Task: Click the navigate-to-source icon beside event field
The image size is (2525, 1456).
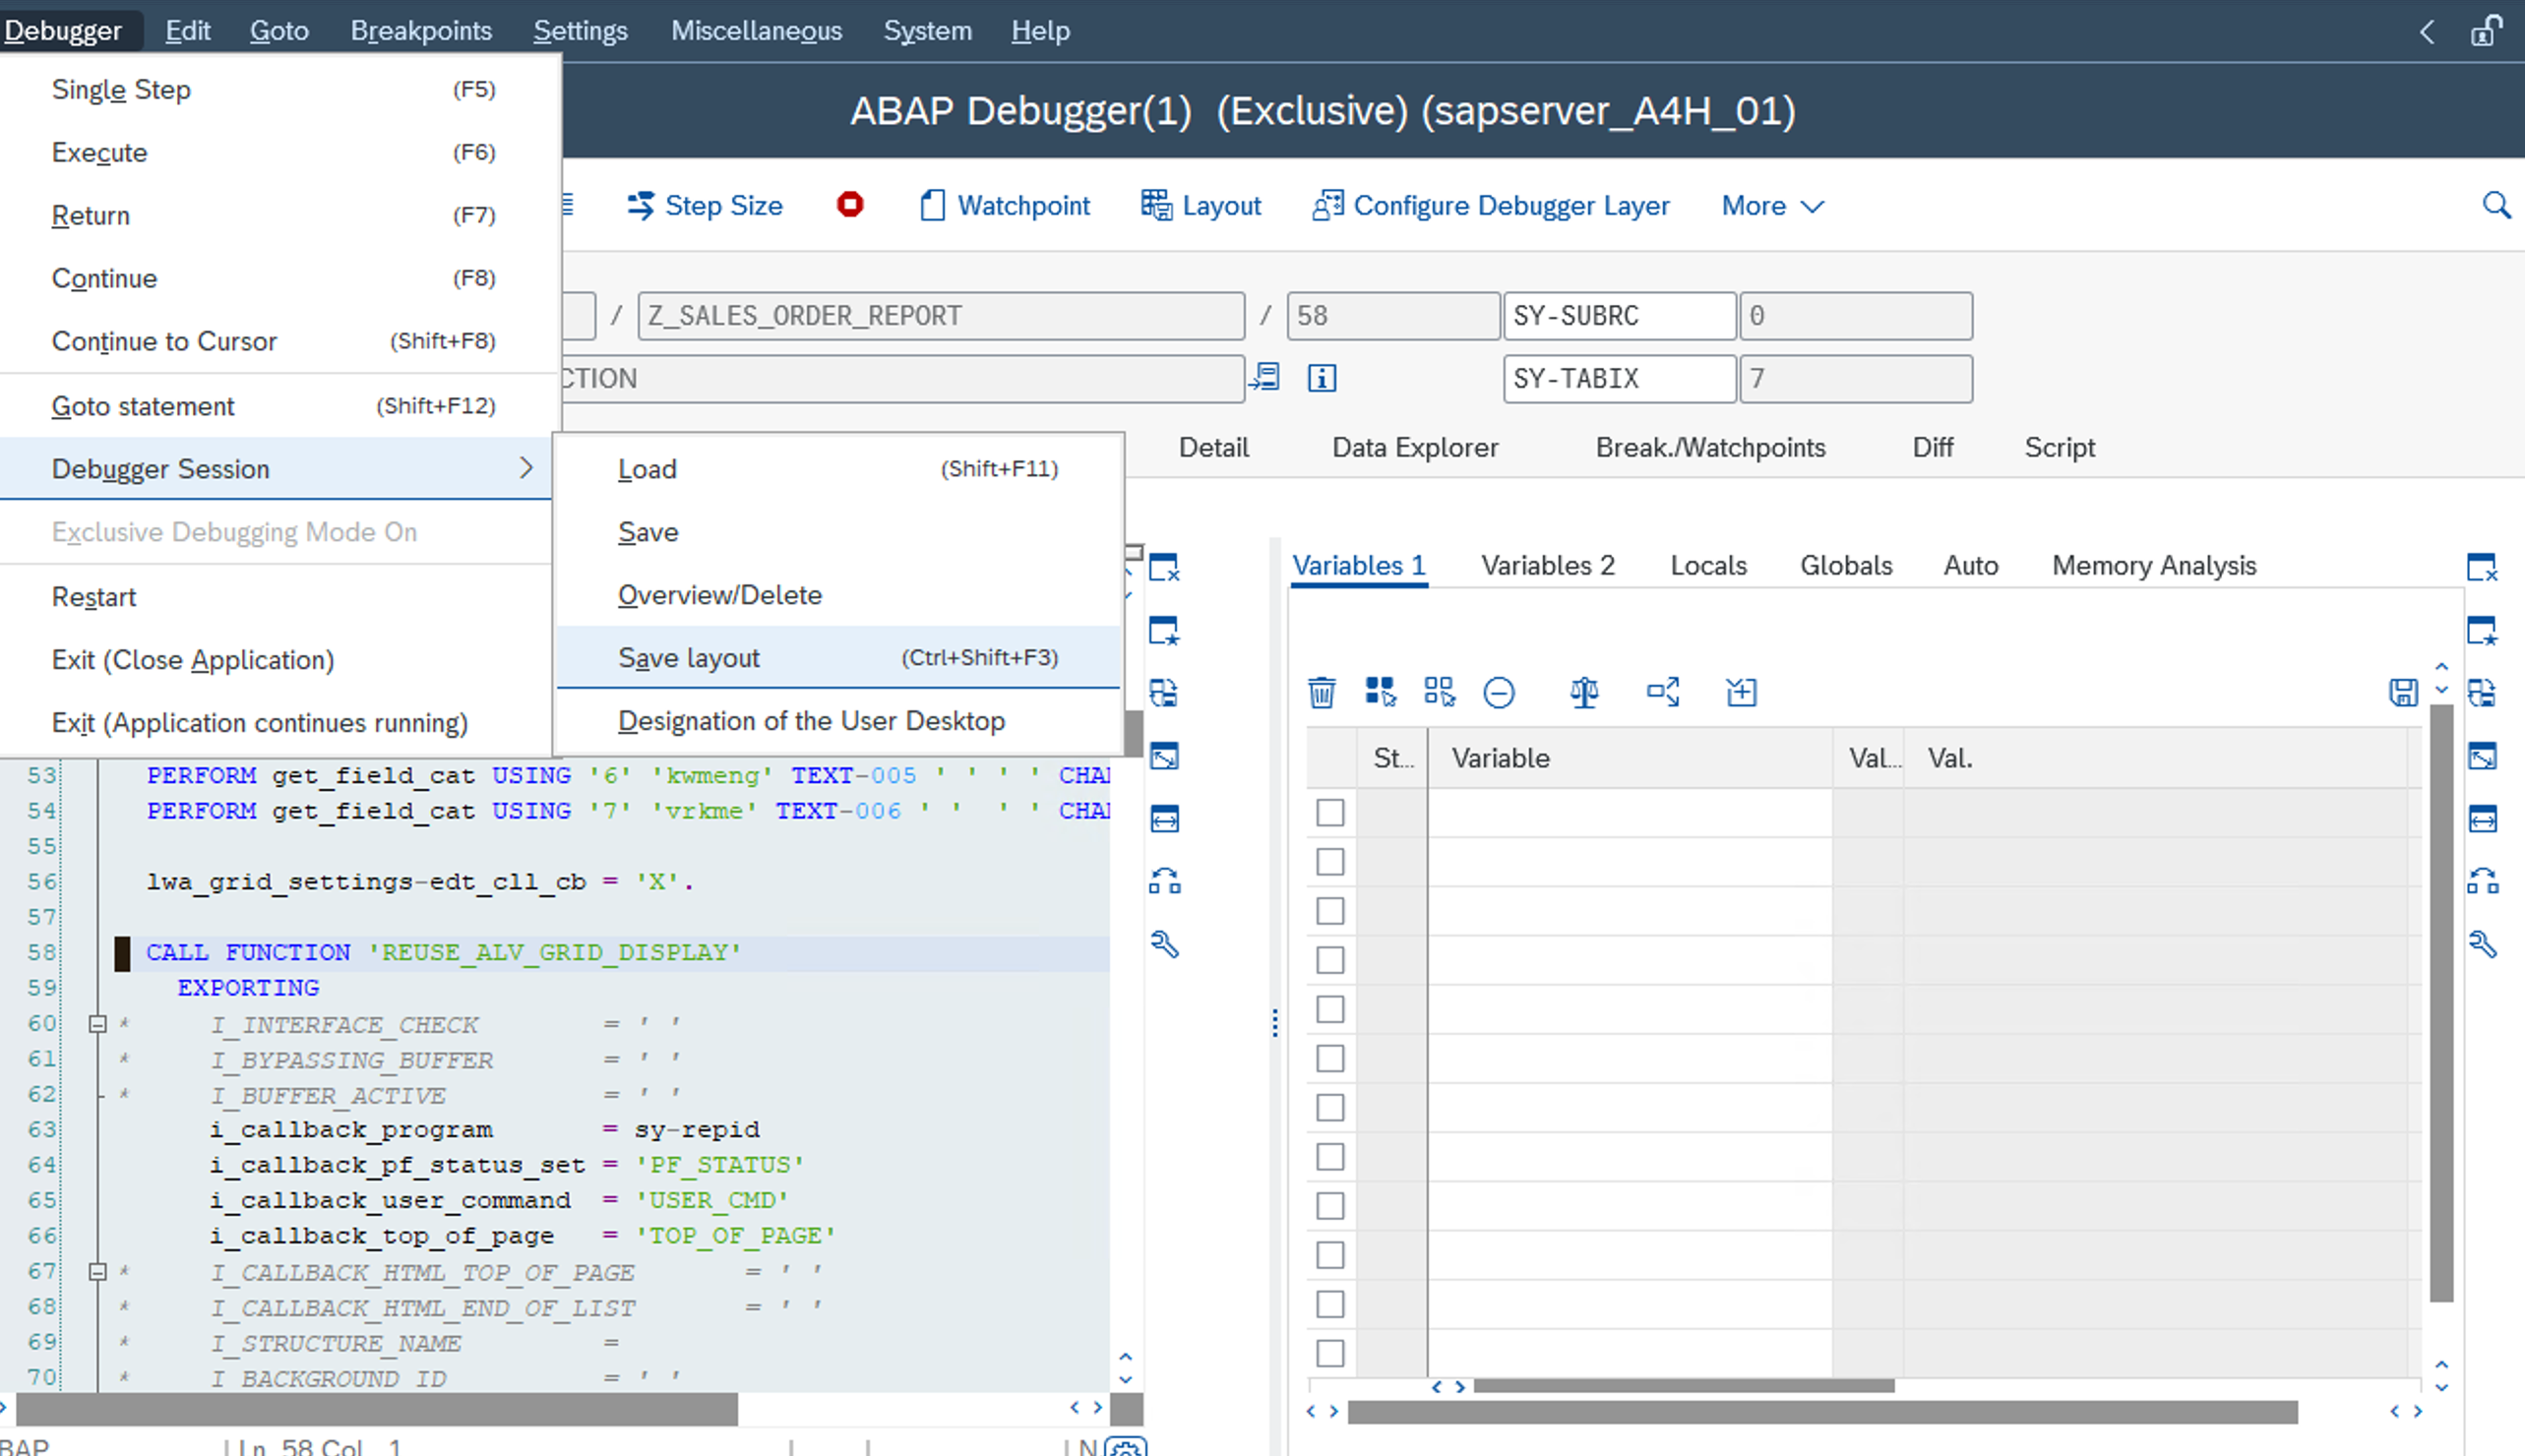Action: coord(1265,378)
